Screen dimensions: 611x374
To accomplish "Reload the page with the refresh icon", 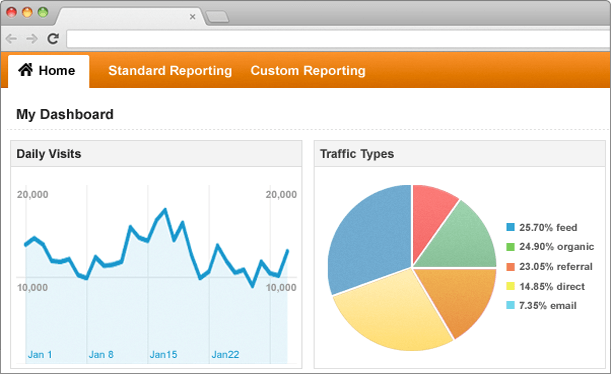I will [x=53, y=39].
